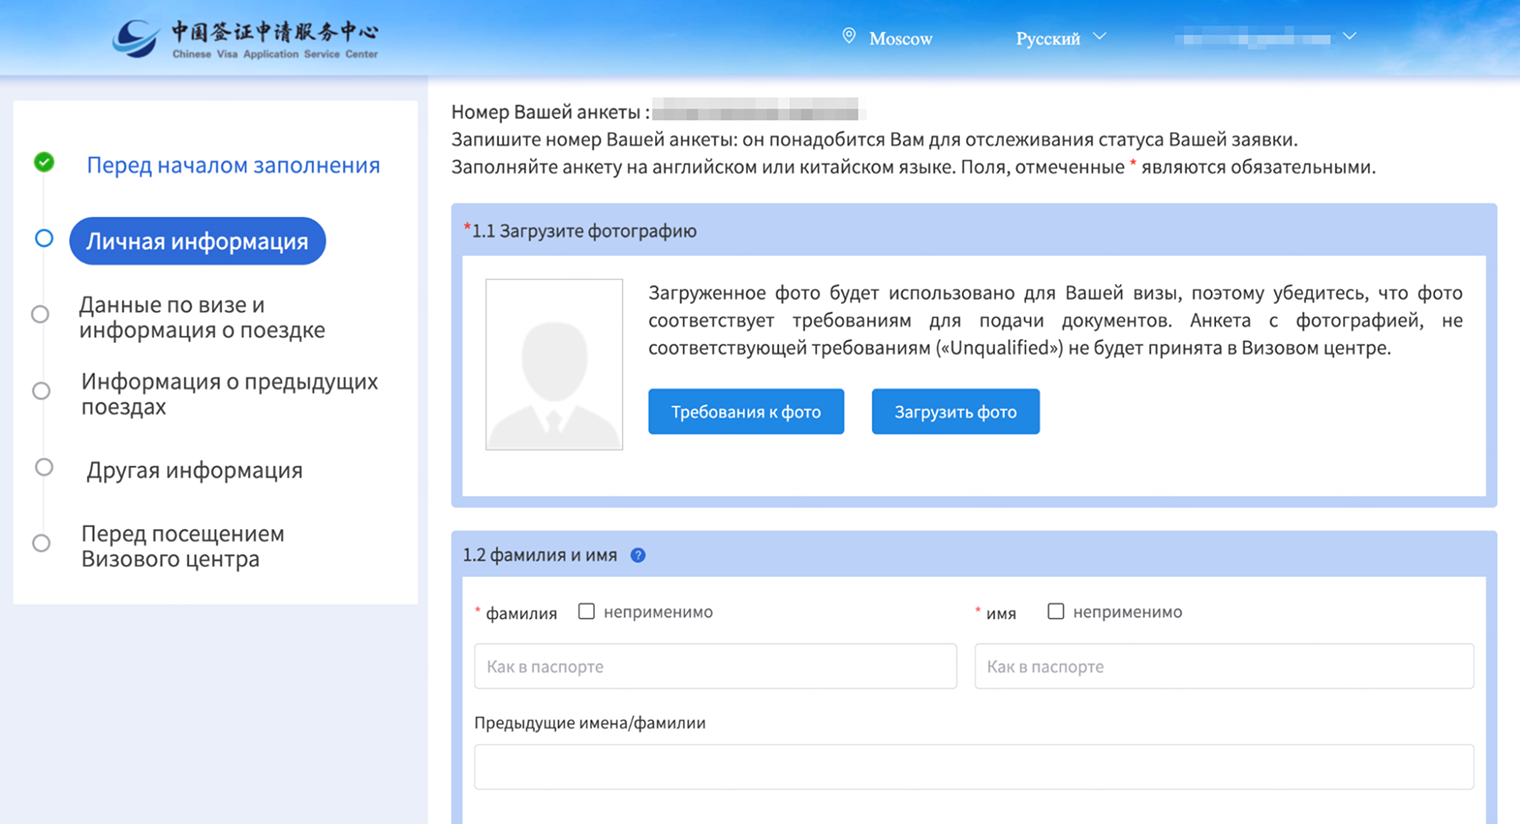The image size is (1520, 824).
Task: Check "неприменимо" next to имя
Action: coord(1055,611)
